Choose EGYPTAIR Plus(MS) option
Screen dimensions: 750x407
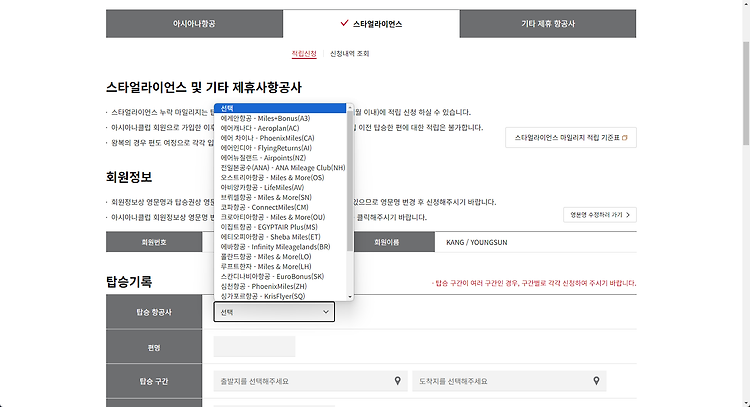(x=280, y=227)
